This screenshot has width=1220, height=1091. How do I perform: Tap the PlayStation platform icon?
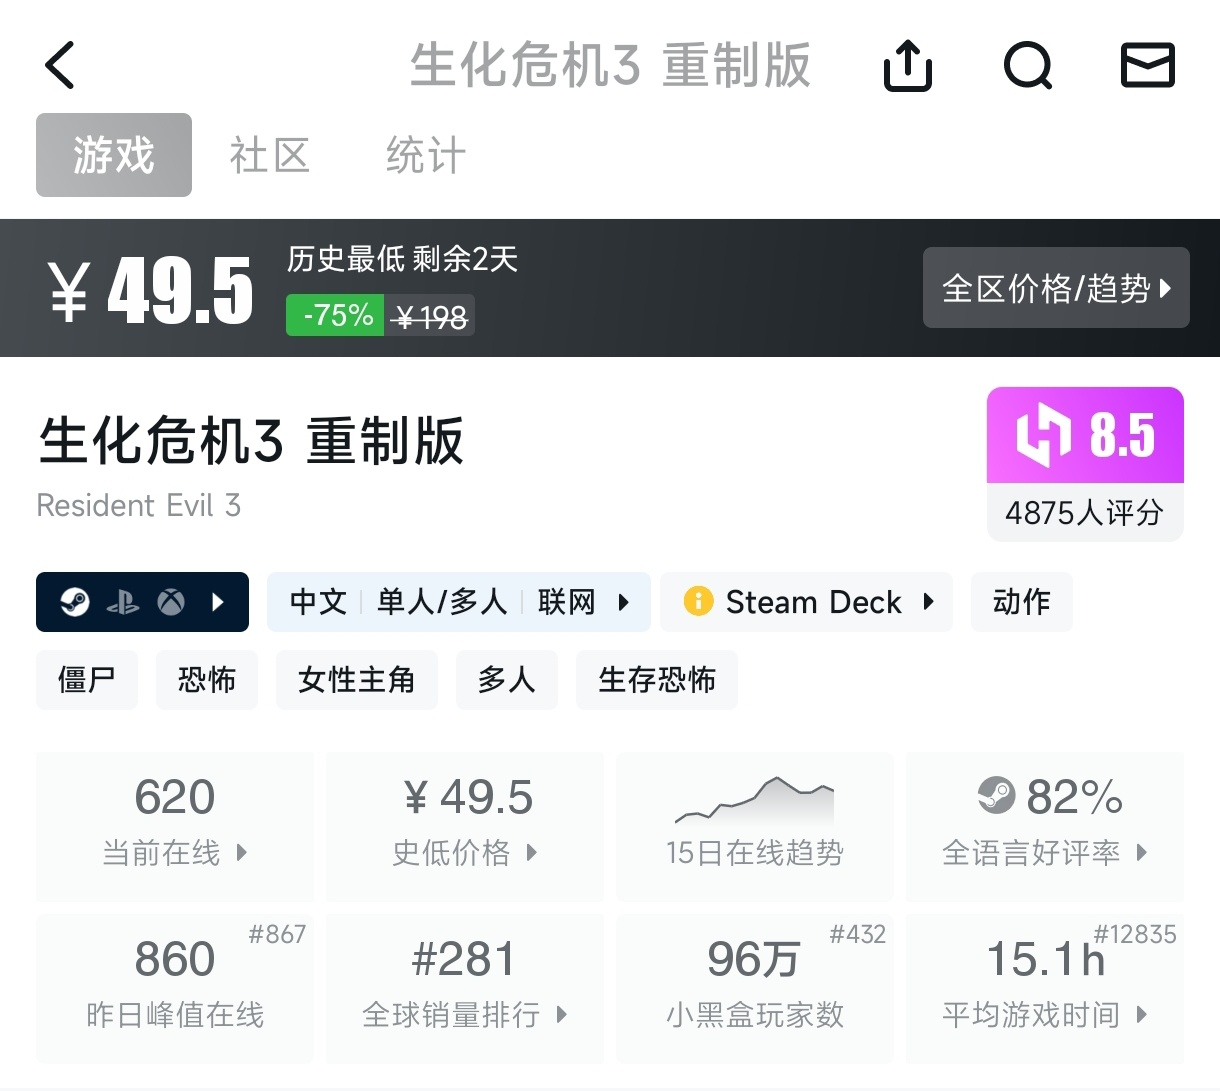pyautogui.click(x=123, y=602)
